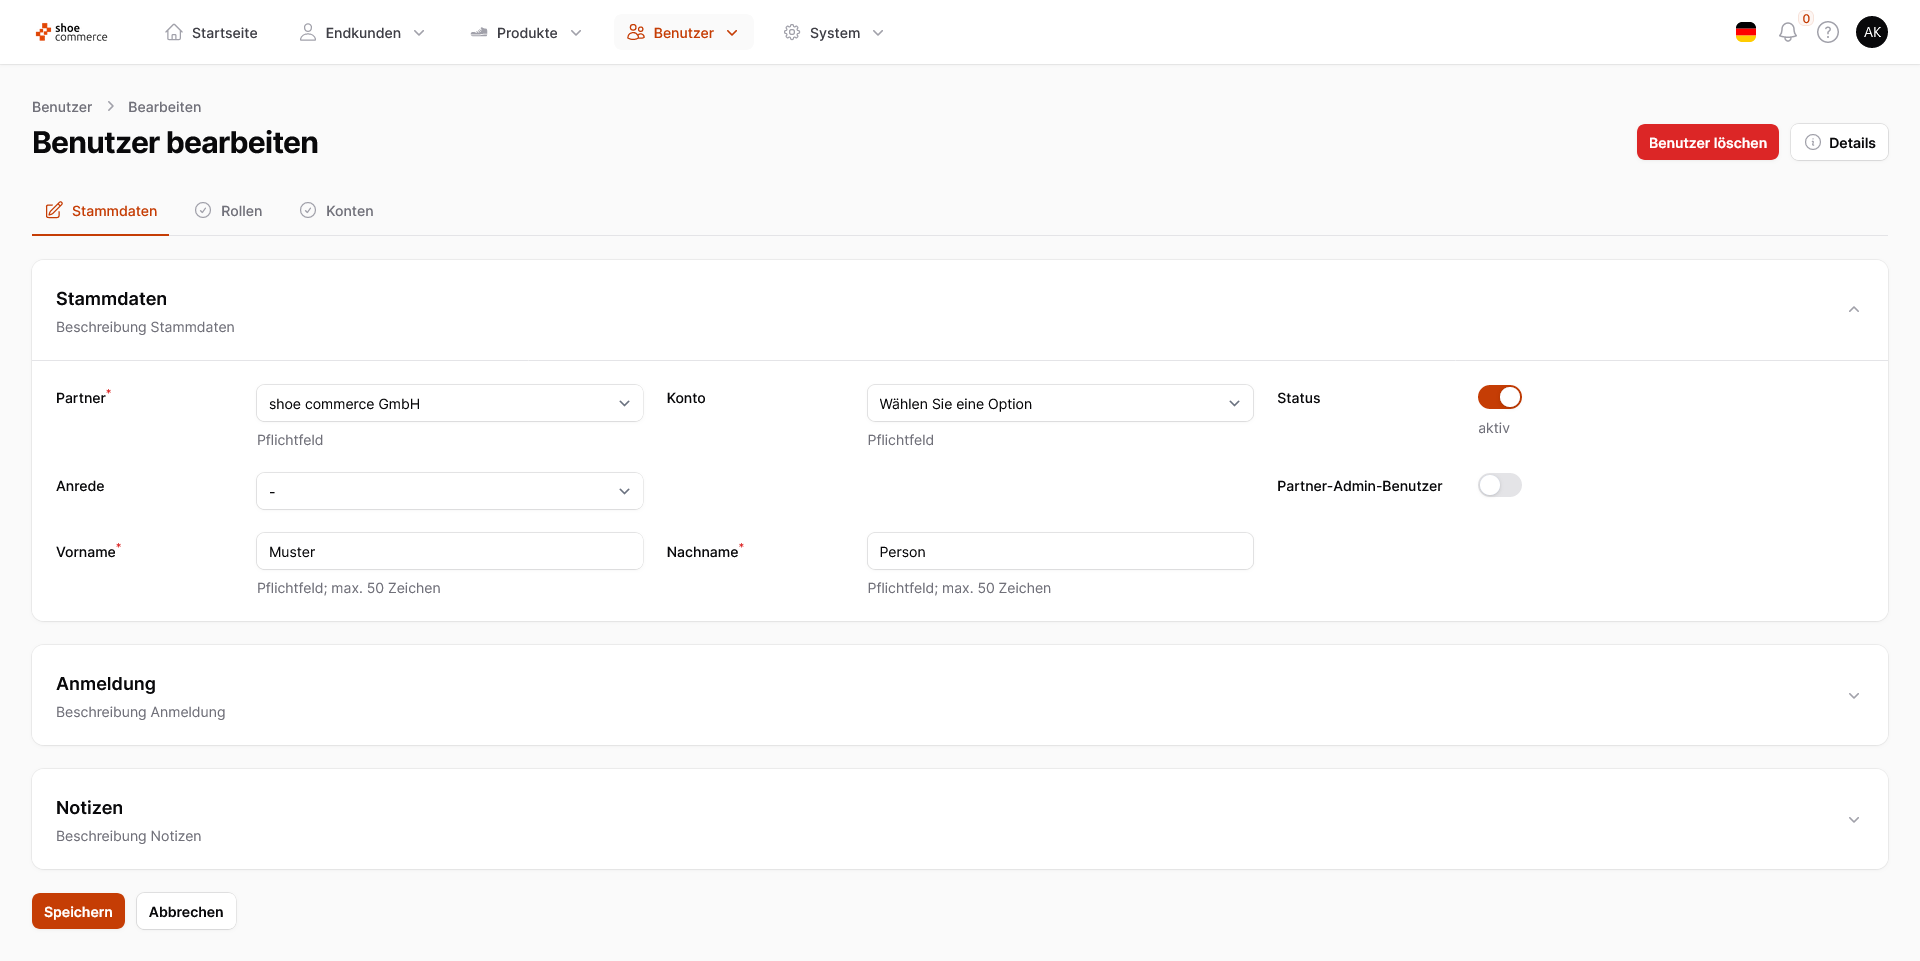1920x961 pixels.
Task: Click the System gear icon
Action: click(x=792, y=32)
